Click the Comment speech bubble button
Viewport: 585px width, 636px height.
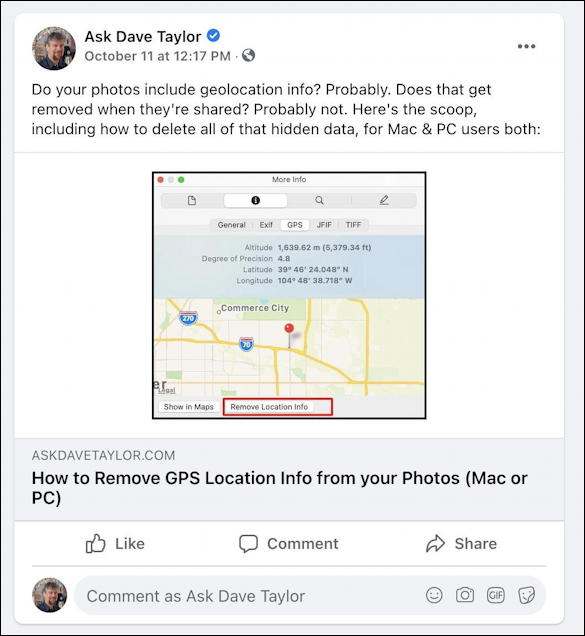(x=288, y=544)
